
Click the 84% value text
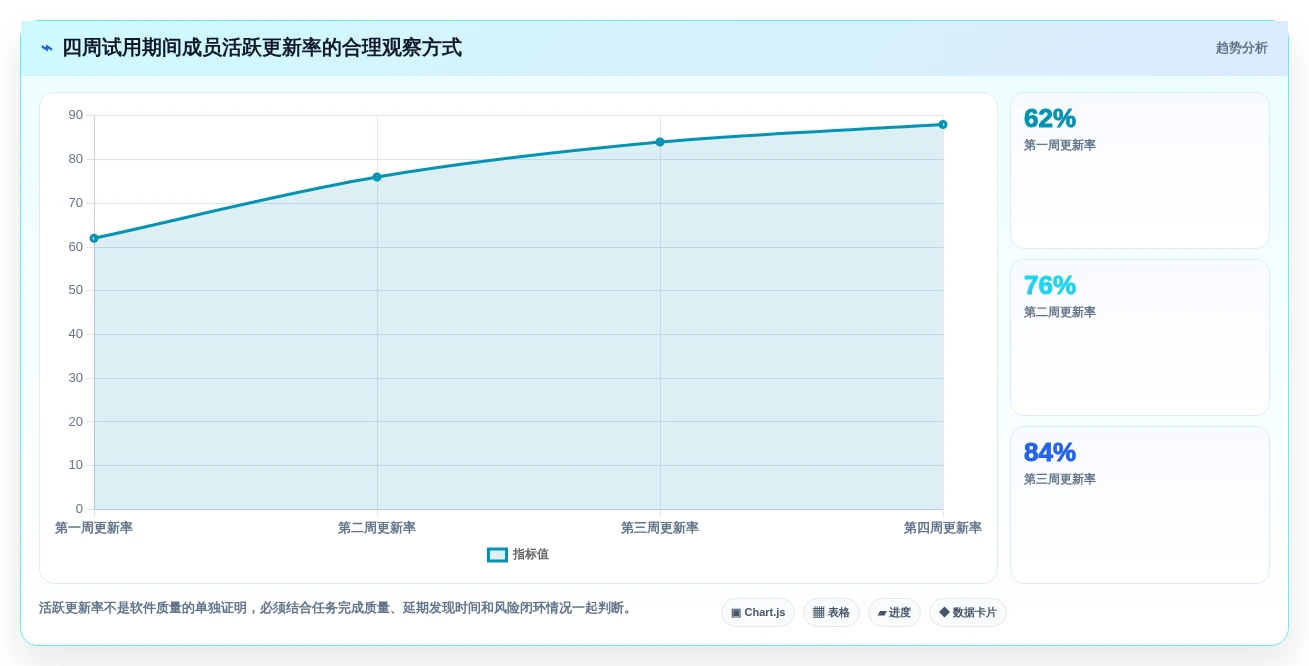1050,452
